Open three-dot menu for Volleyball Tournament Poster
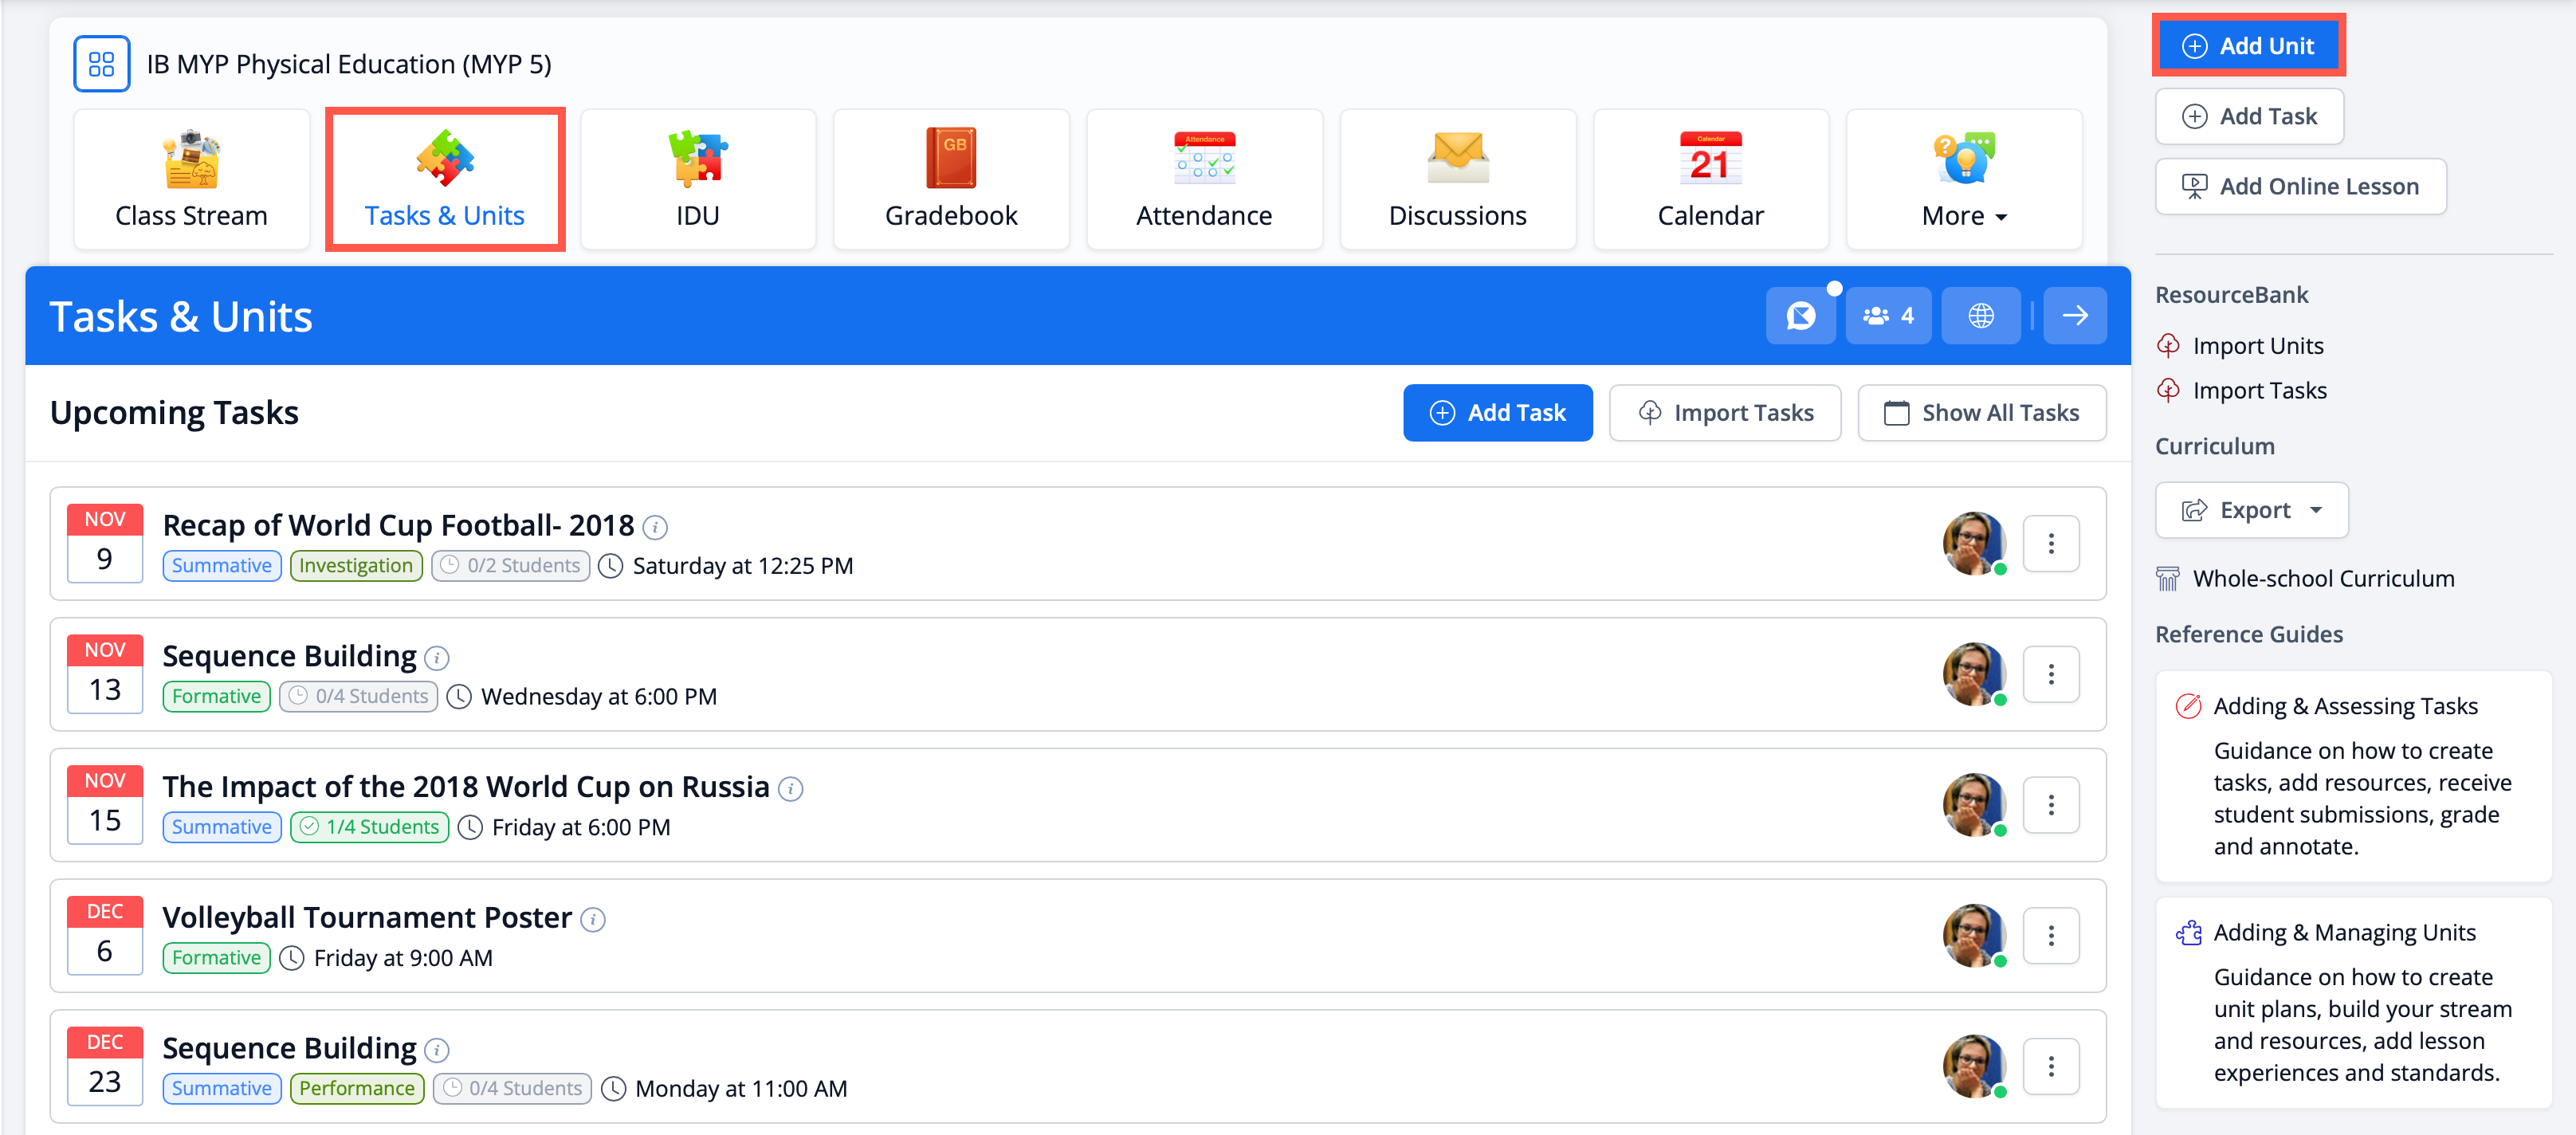The height and width of the screenshot is (1135, 2576). pyautogui.click(x=2050, y=936)
